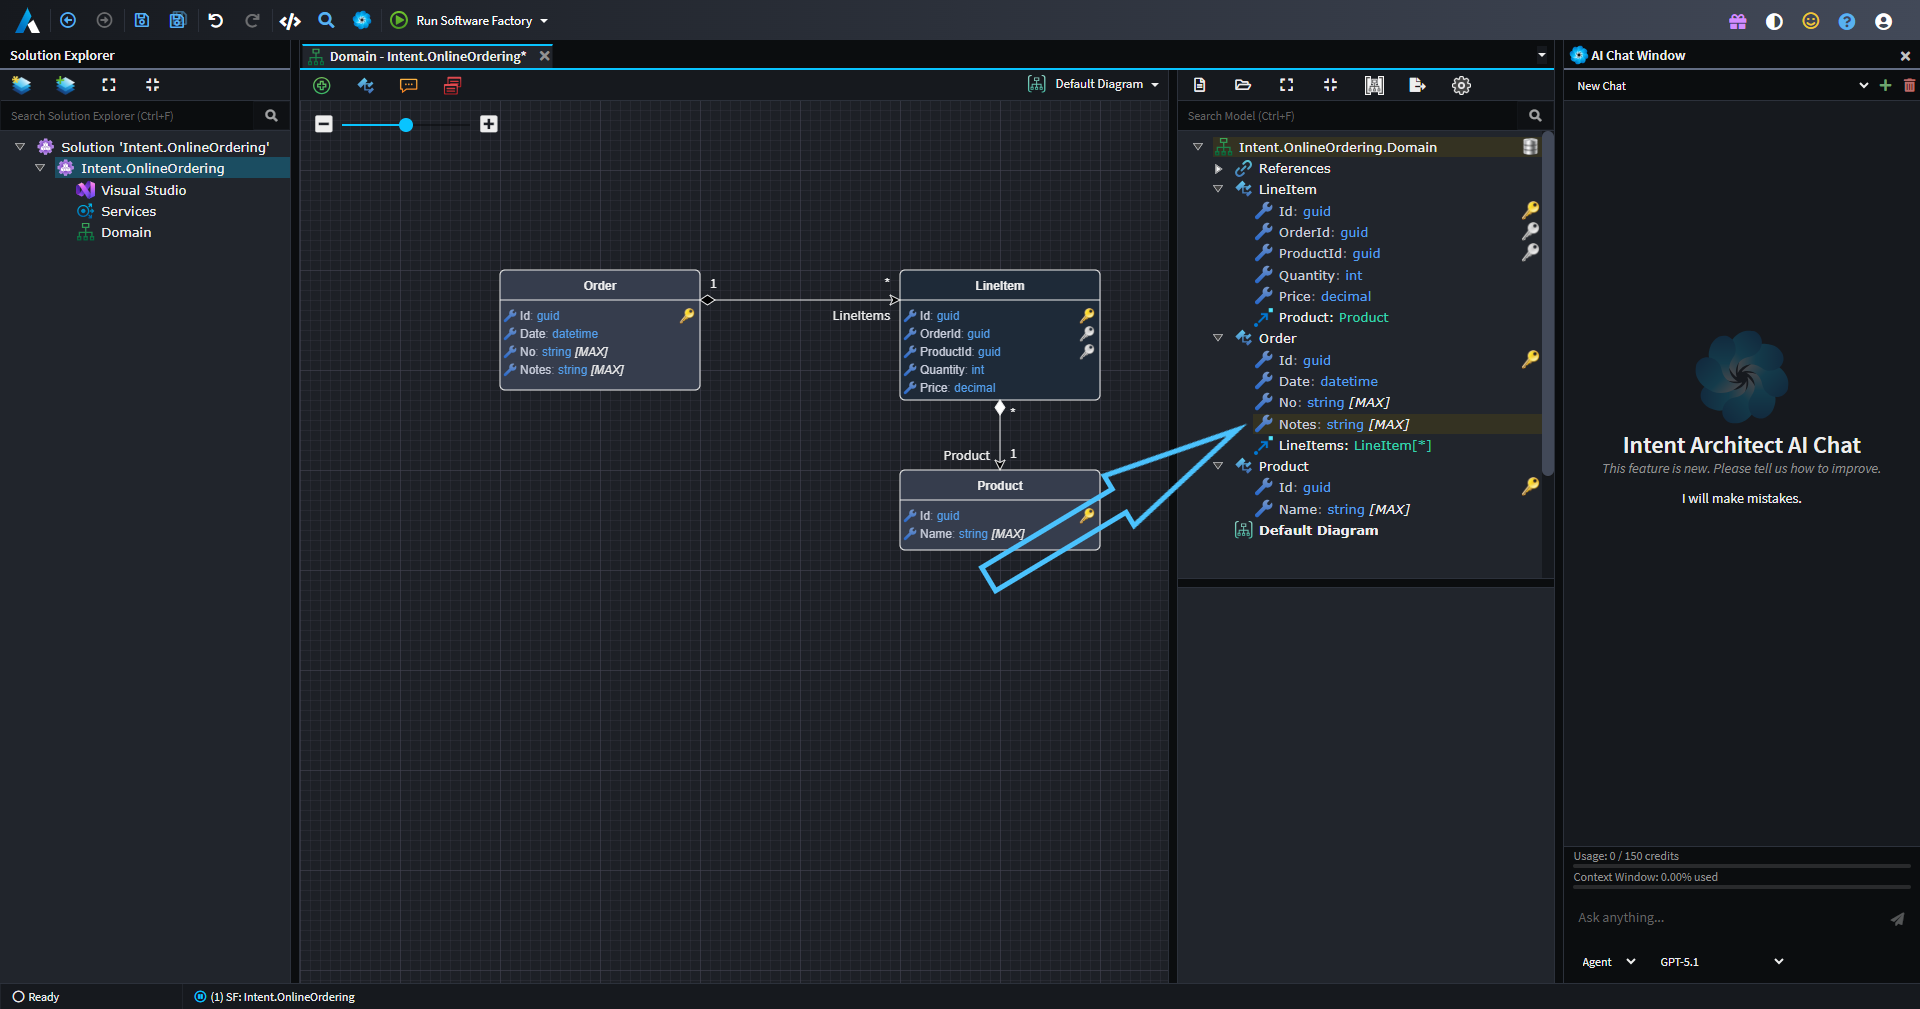Collapse all nodes in the model tree
The width and height of the screenshot is (1920, 1009).
coord(1330,85)
